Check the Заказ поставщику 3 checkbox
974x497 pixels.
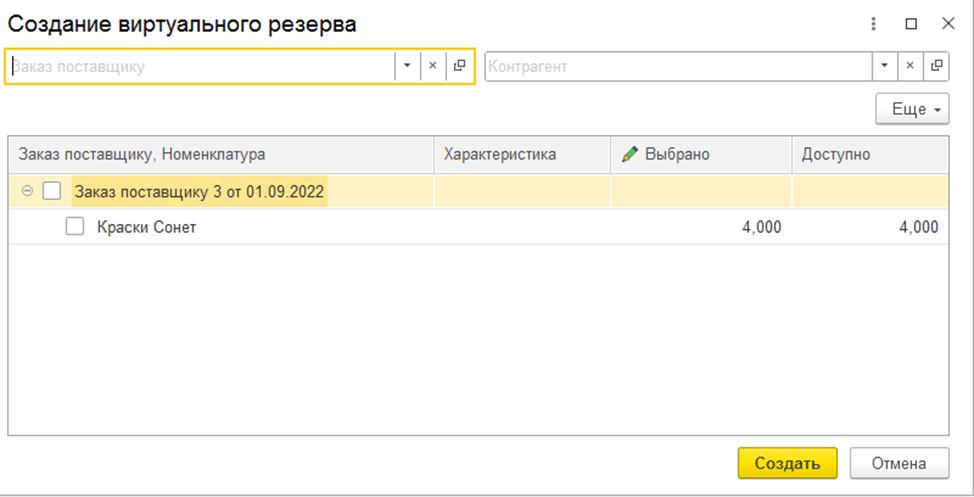[x=52, y=191]
